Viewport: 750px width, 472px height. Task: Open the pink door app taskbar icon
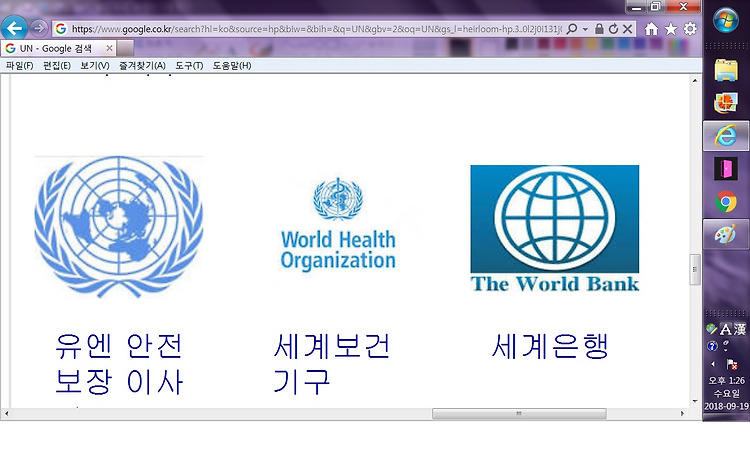[726, 169]
